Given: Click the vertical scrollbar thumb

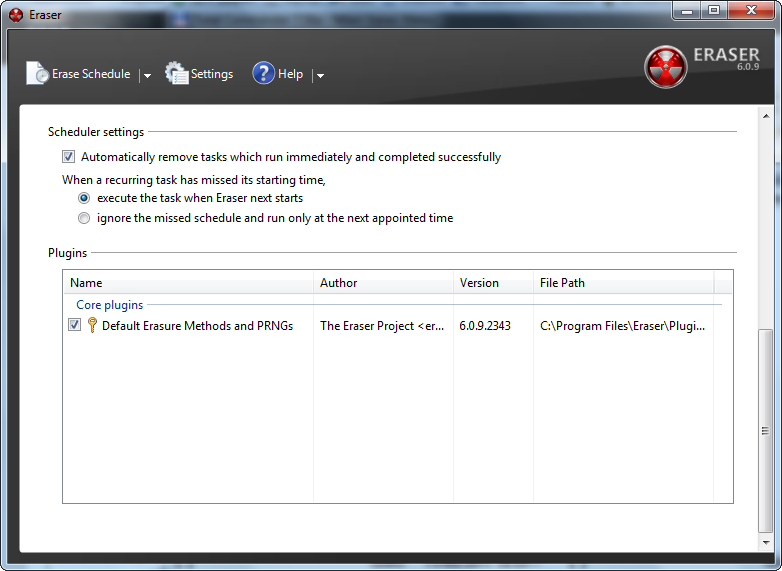Looking at the screenshot, I should pyautogui.click(x=766, y=431).
